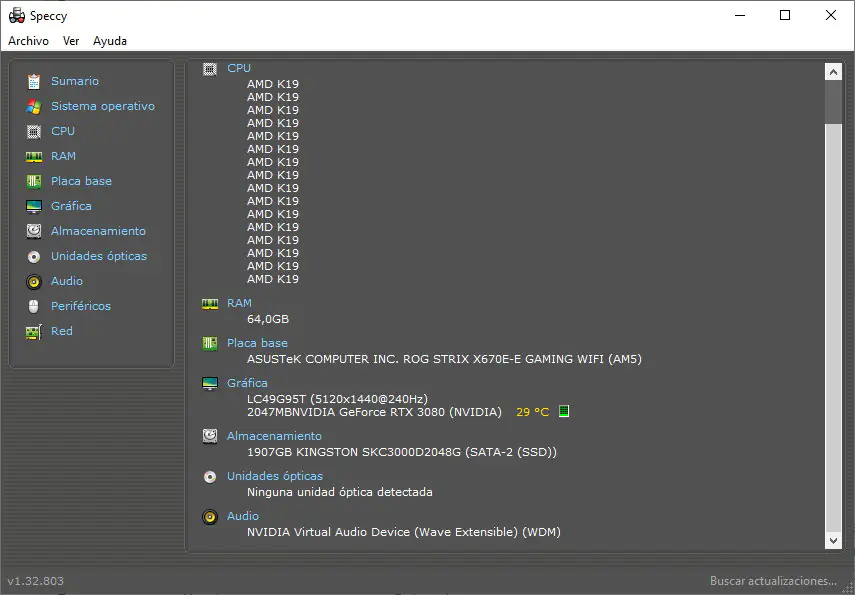
Task: Select Periféricos in the sidebar
Action: pos(81,306)
